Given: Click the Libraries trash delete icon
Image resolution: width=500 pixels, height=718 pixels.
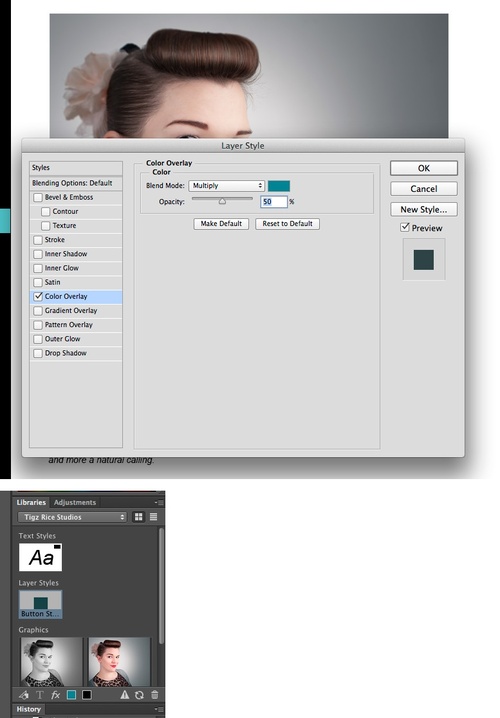Looking at the screenshot, I should coord(155,695).
